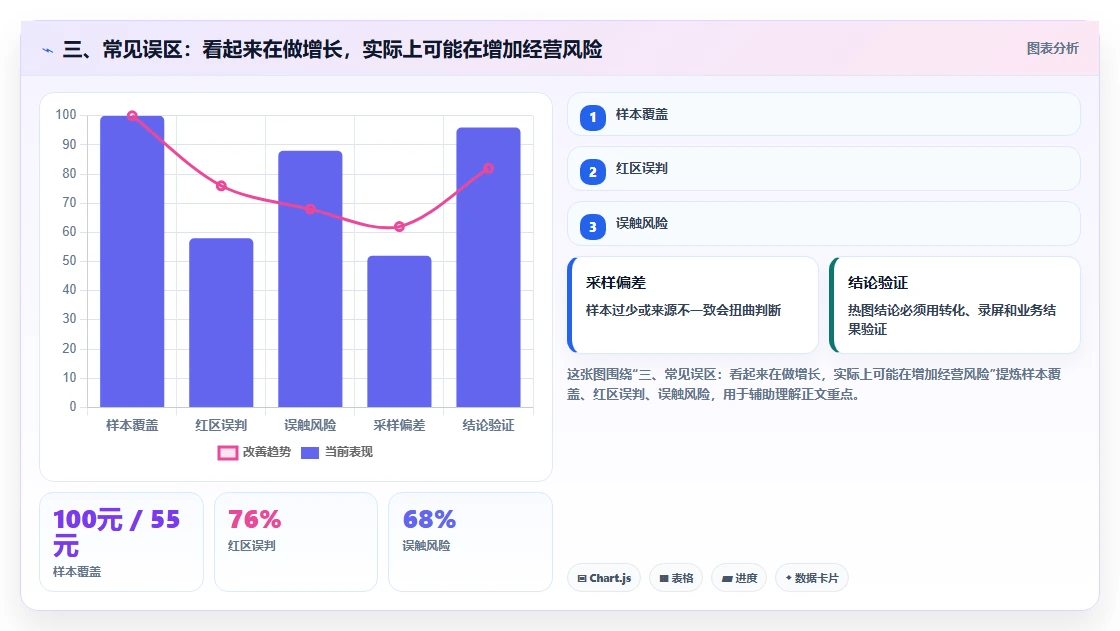The image size is (1120, 631).
Task: Click the trend line point above 红区误判
Action: [221, 186]
